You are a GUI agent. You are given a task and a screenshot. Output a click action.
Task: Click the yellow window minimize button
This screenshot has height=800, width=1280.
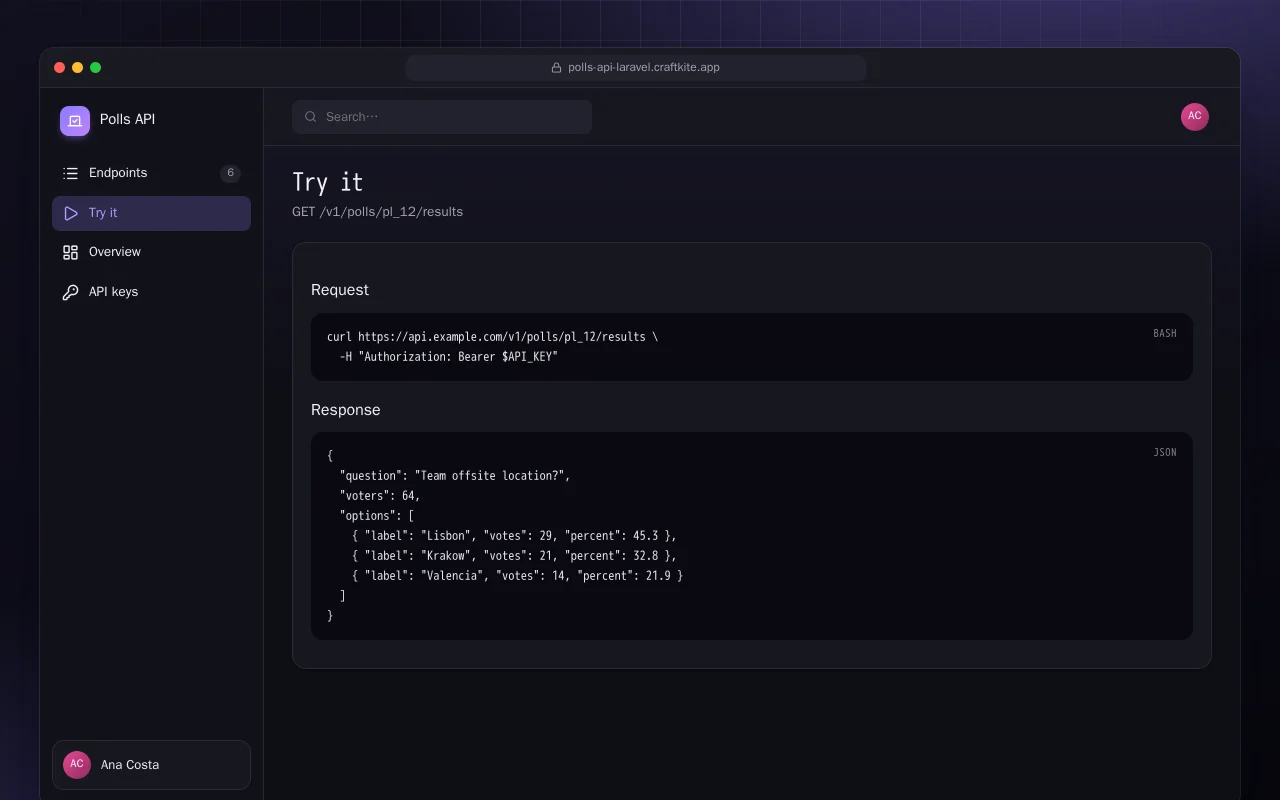pyautogui.click(x=78, y=68)
